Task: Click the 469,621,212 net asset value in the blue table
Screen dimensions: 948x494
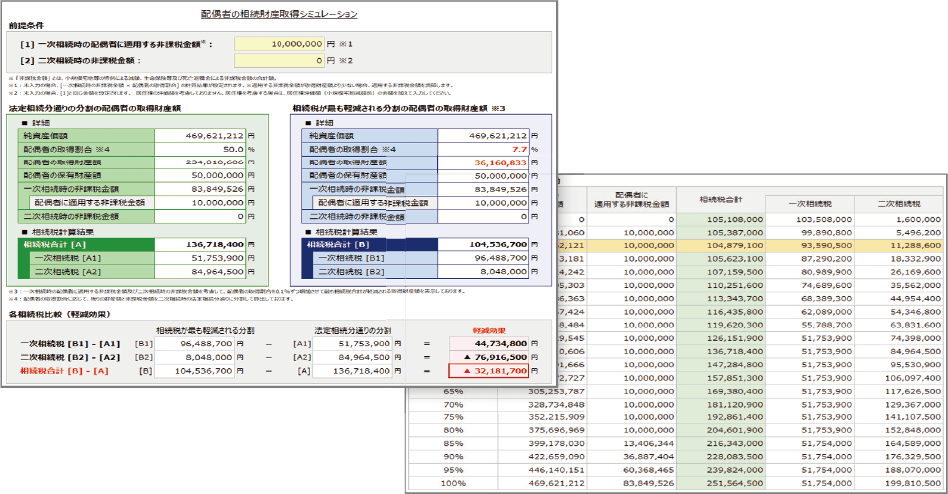Action: point(483,136)
